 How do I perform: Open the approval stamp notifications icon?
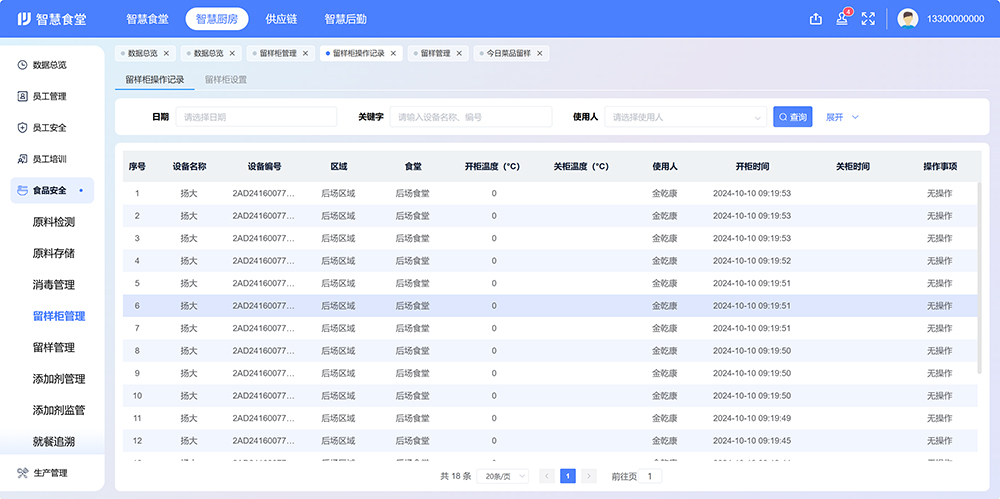point(842,19)
